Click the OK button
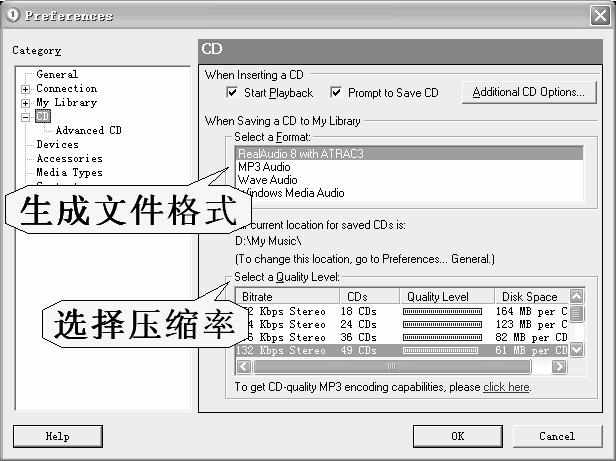 pos(458,436)
